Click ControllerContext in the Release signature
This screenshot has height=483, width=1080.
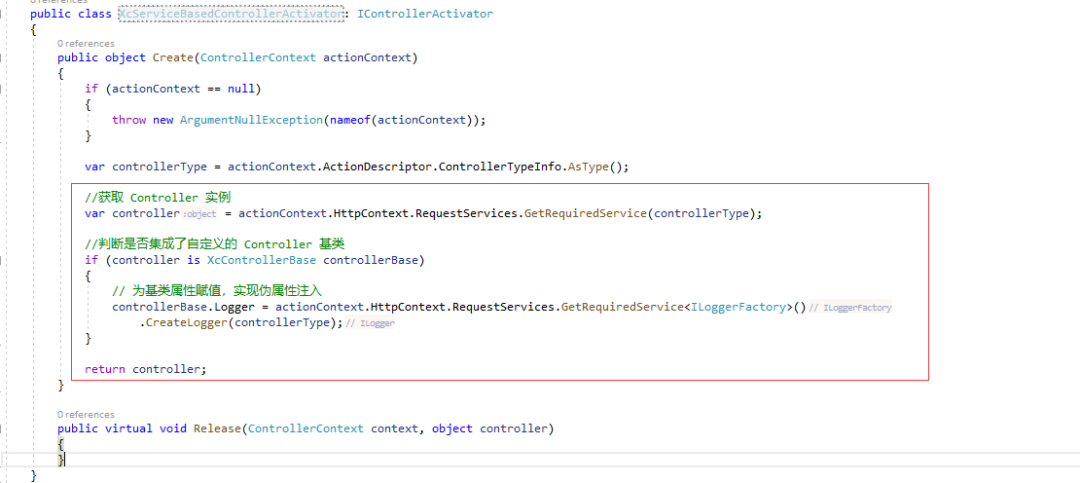[x=306, y=428]
